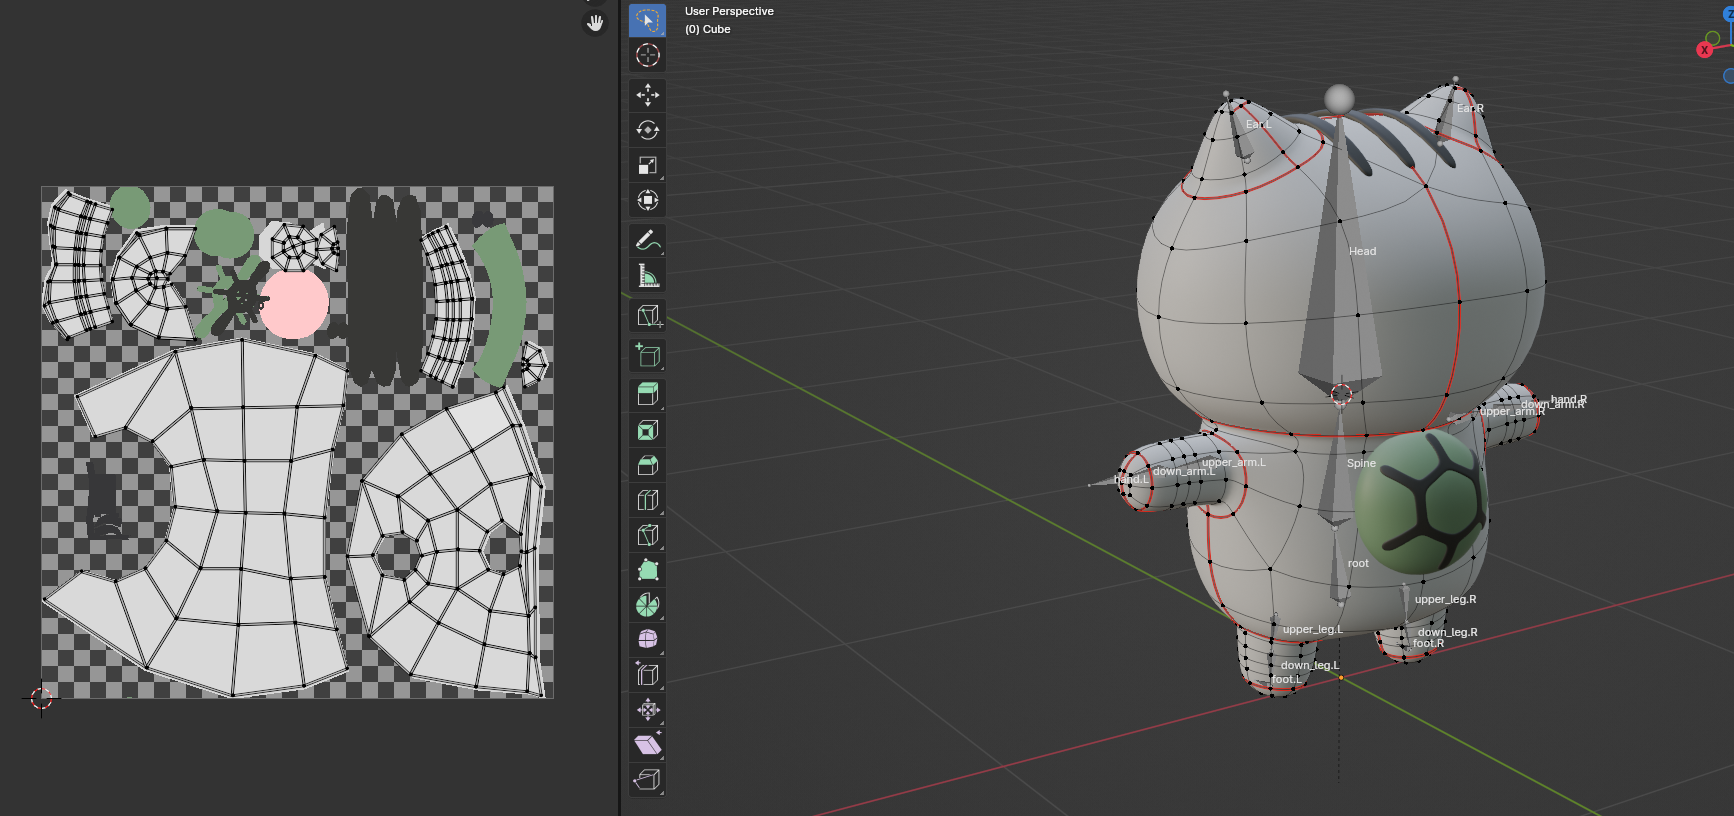
Task: Activate the 3D Cursor tool
Action: tap(647, 55)
